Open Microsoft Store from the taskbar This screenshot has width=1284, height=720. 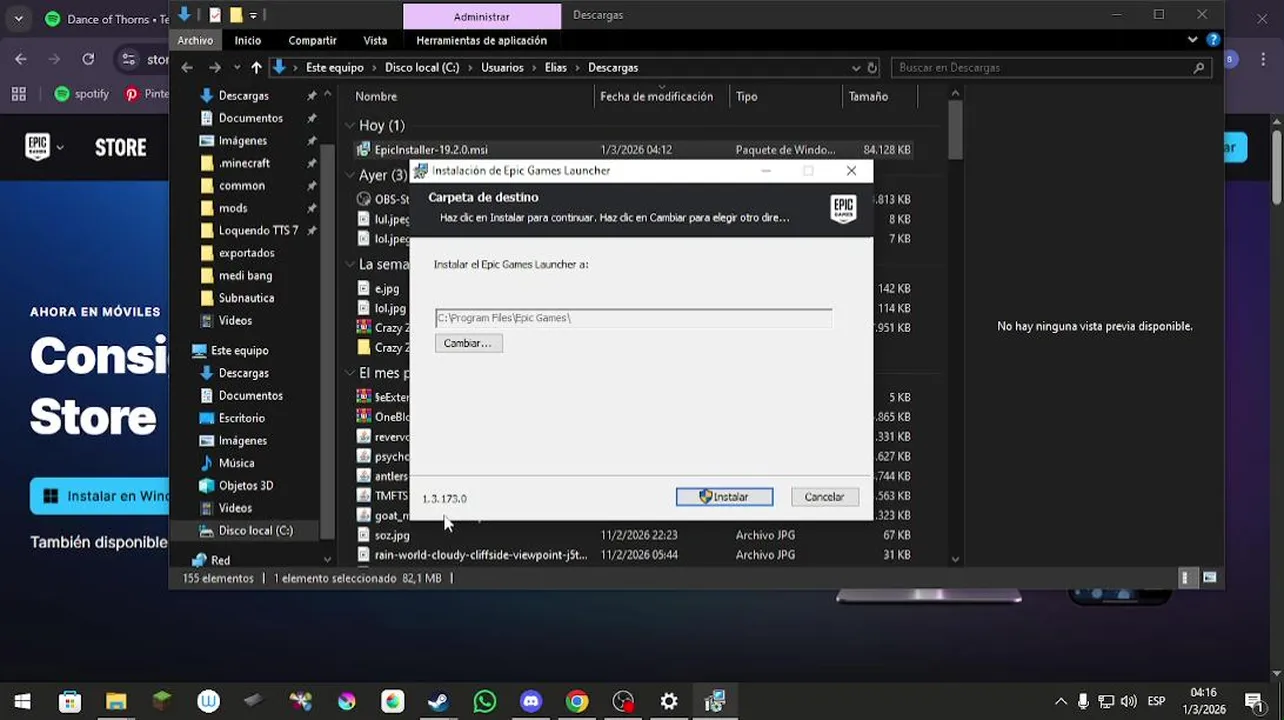tap(69, 701)
